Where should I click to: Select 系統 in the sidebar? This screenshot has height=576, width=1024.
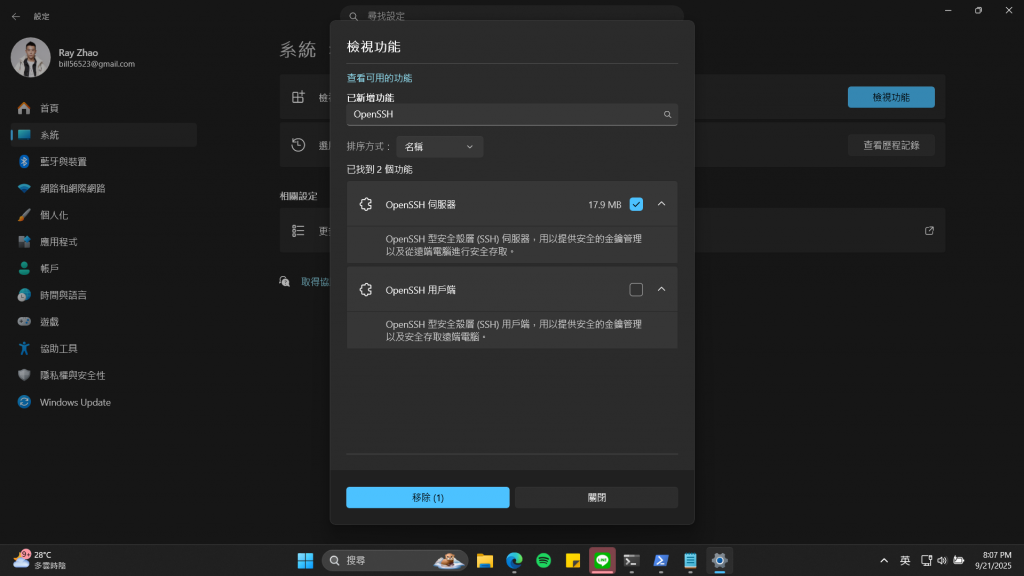coord(103,135)
